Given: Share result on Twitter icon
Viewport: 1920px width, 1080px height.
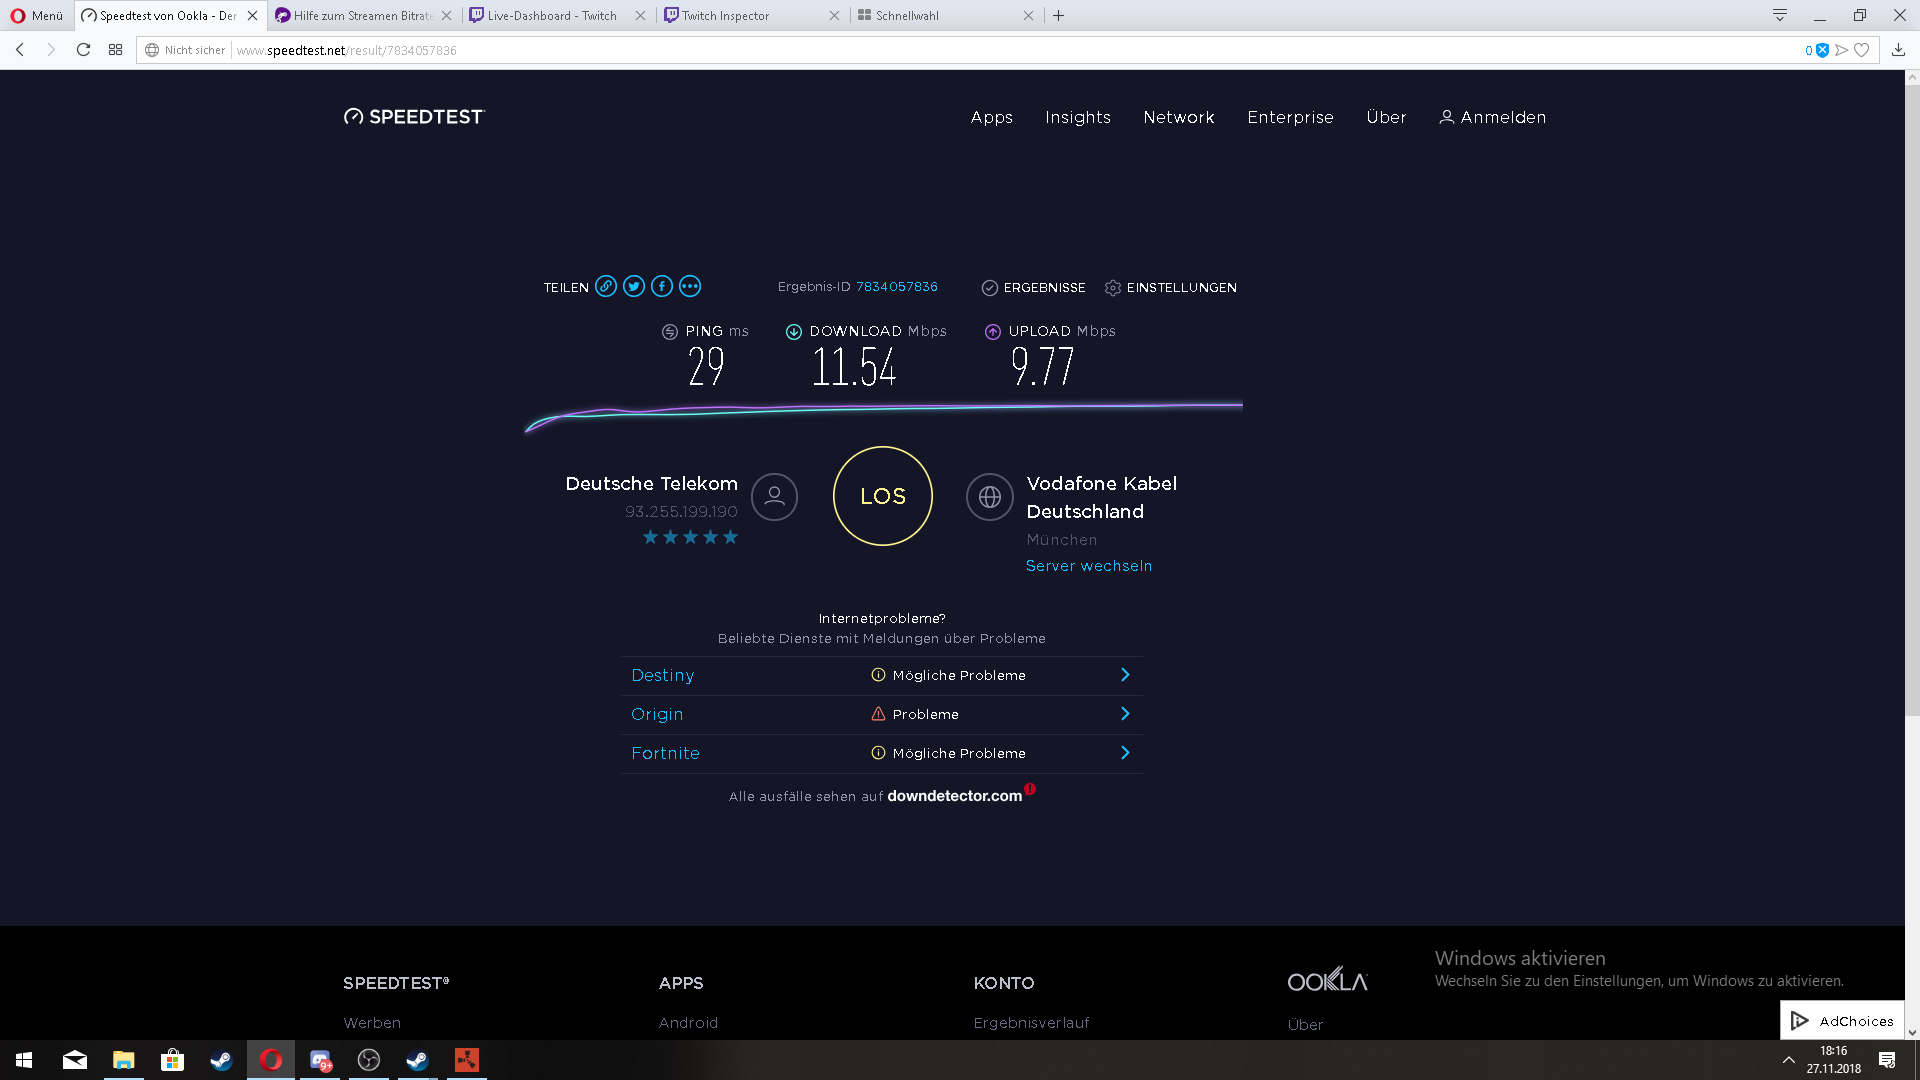Looking at the screenshot, I should pos(634,287).
